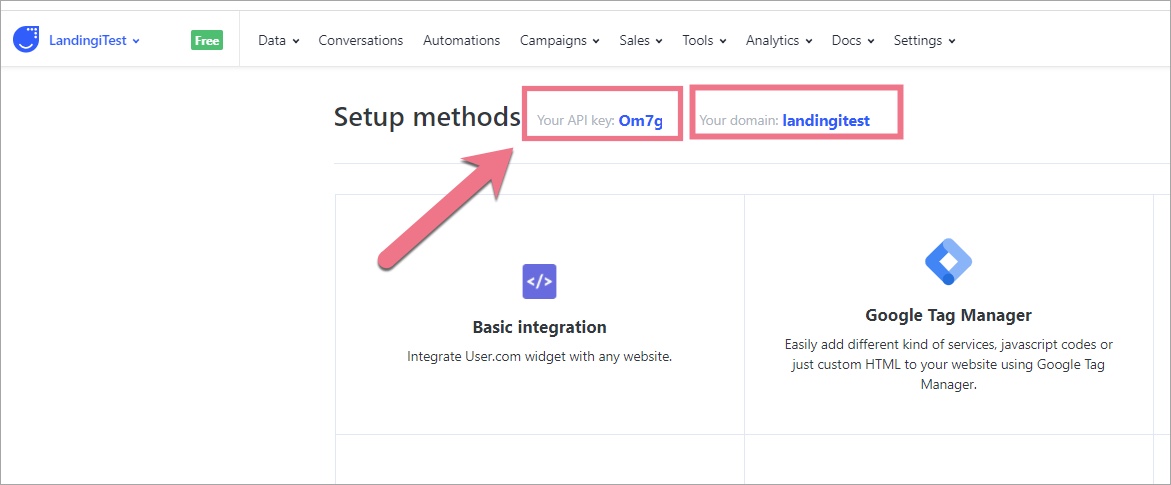The height and width of the screenshot is (485, 1171).
Task: Click the landingitest domain link
Action: (826, 121)
